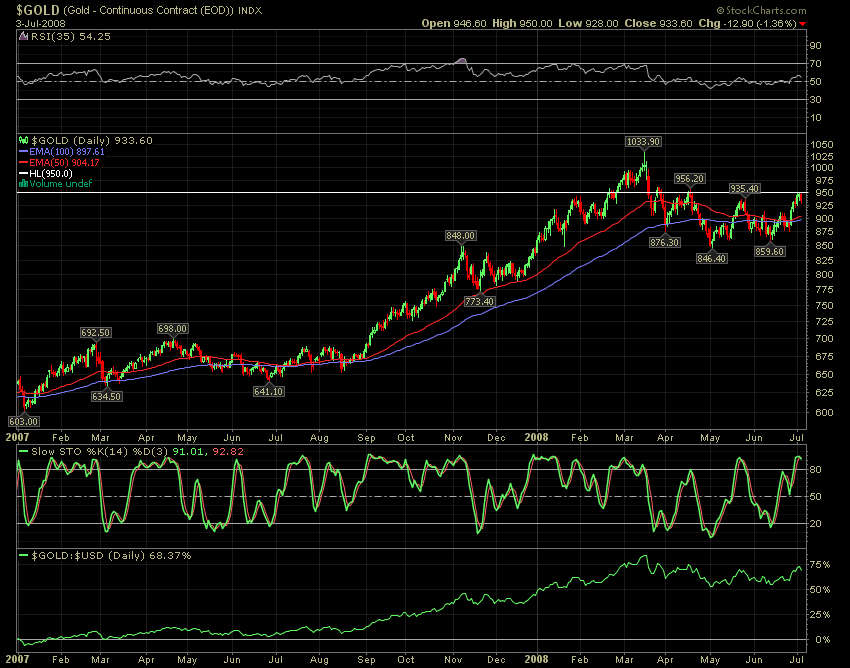Viewport: 850px width, 668px height.
Task: Click the 1050 price axis label
Action: (822, 145)
